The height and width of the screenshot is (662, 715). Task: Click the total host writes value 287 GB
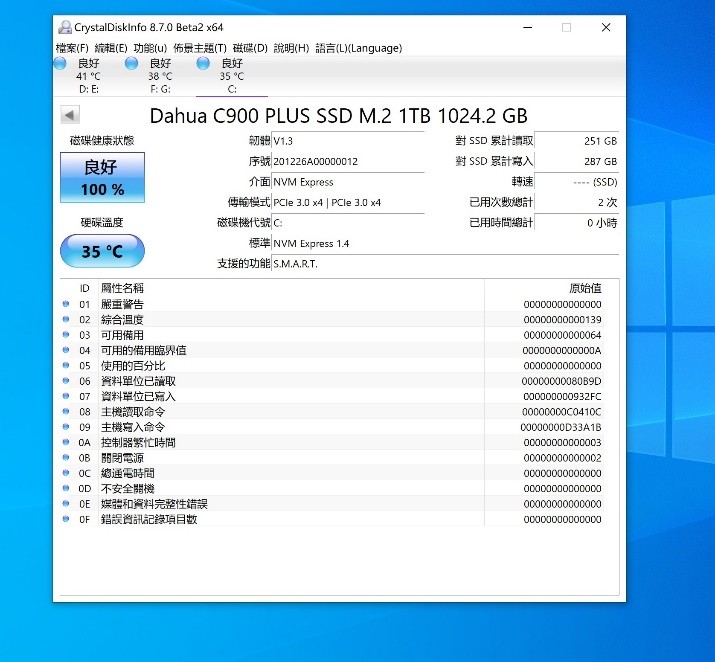(577, 161)
